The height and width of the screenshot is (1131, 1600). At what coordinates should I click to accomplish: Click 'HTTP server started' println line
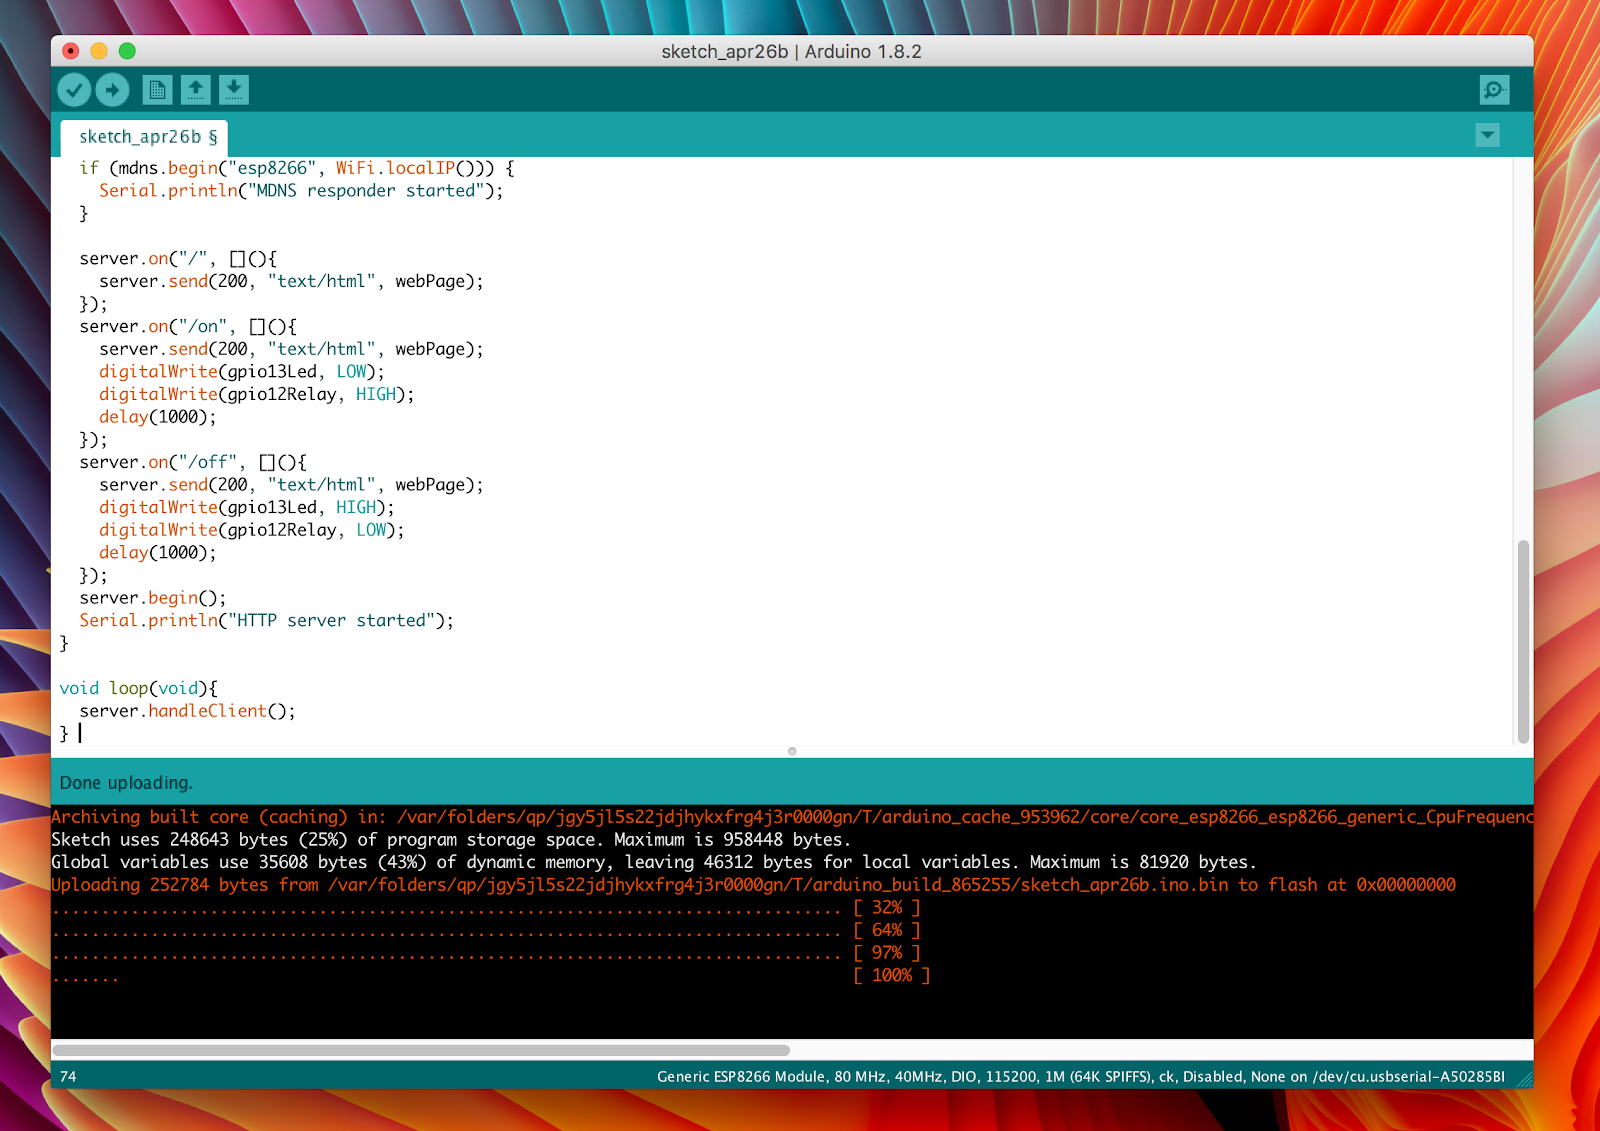[266, 621]
